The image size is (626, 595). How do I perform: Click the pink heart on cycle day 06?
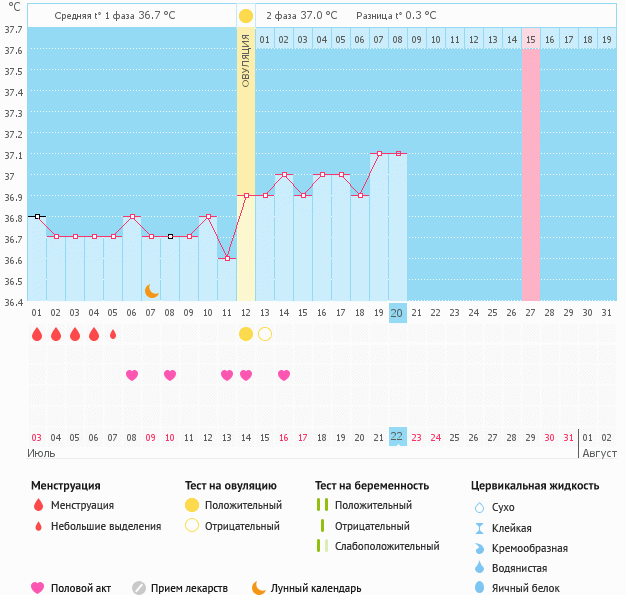[x=132, y=375]
